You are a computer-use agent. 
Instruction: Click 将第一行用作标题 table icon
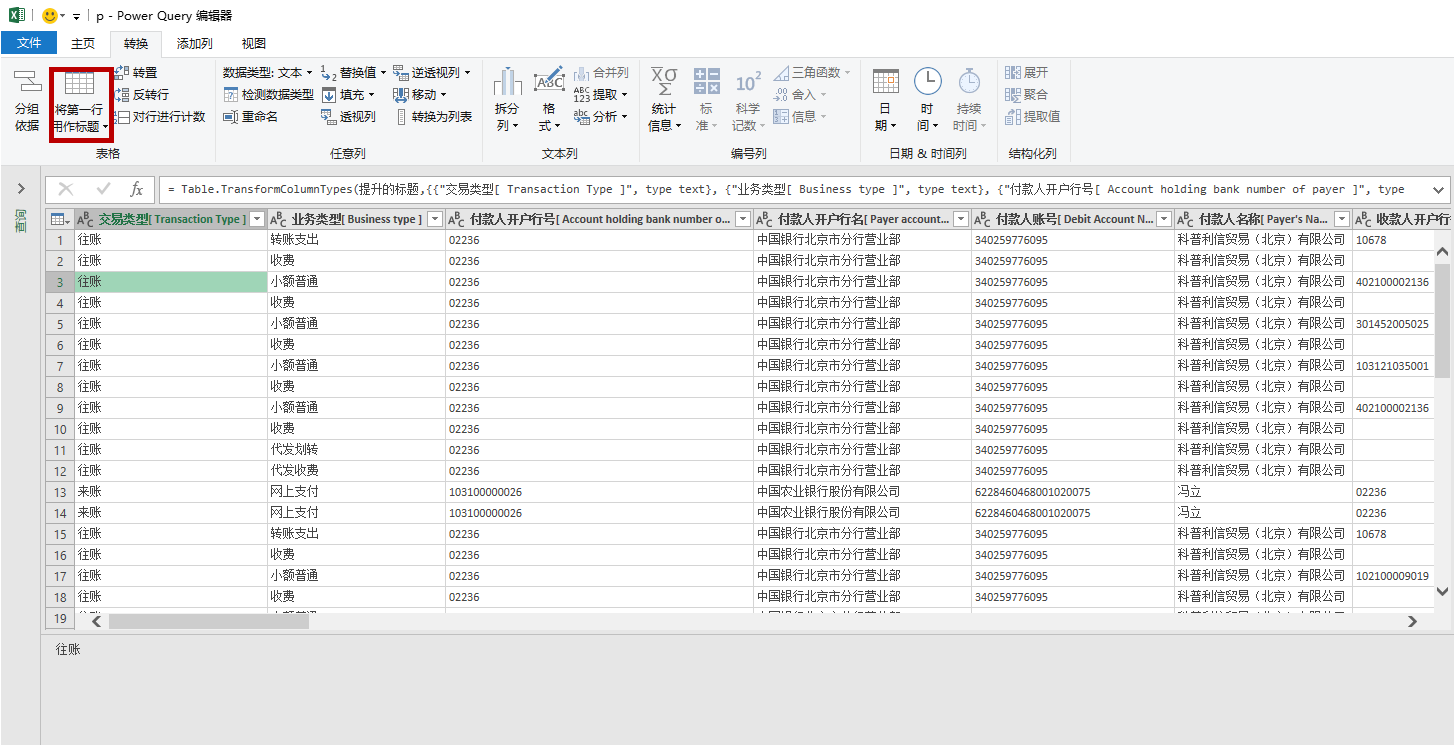click(80, 84)
